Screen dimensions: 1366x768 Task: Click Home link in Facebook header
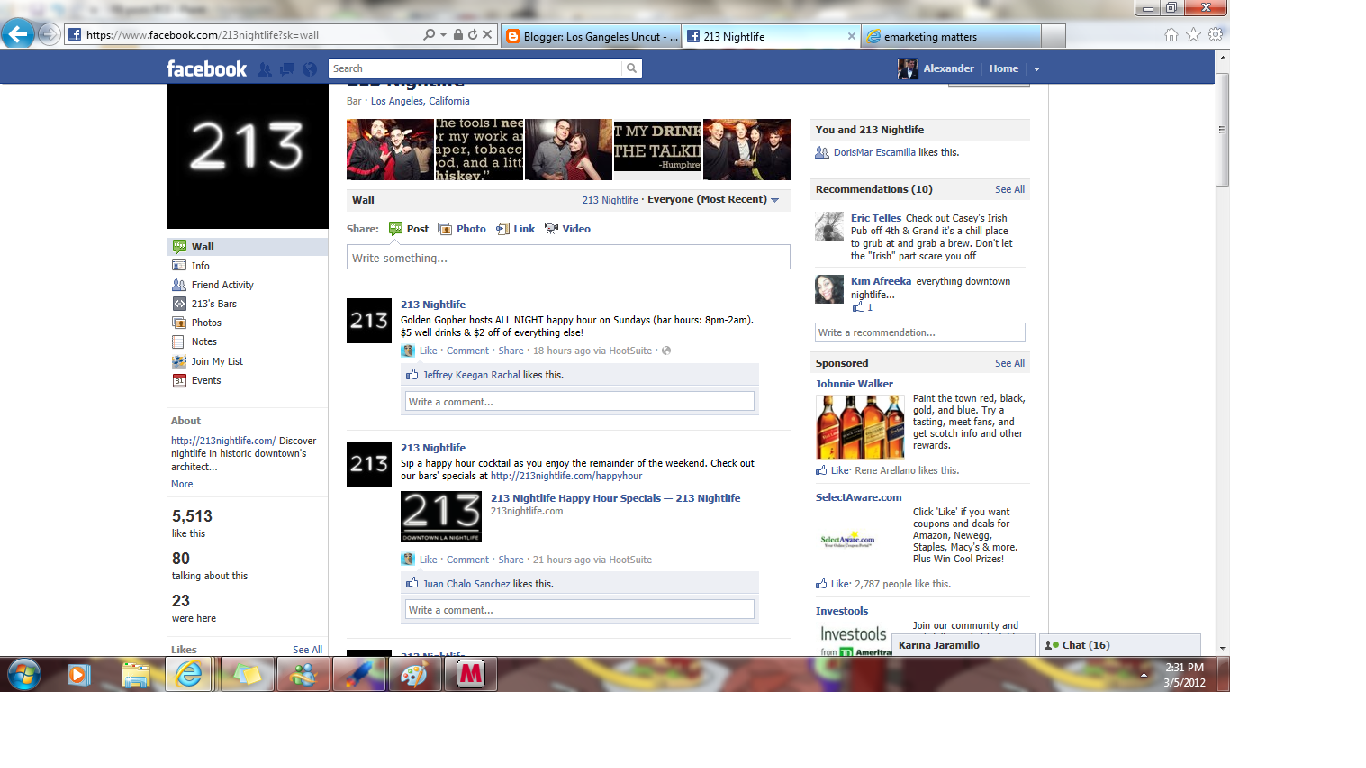pos(1003,68)
